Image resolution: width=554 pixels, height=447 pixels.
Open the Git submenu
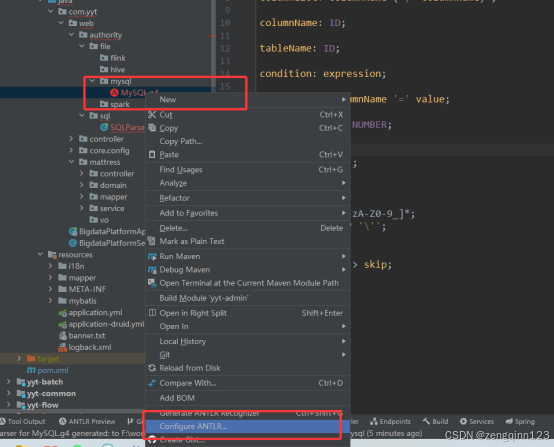[248, 354]
